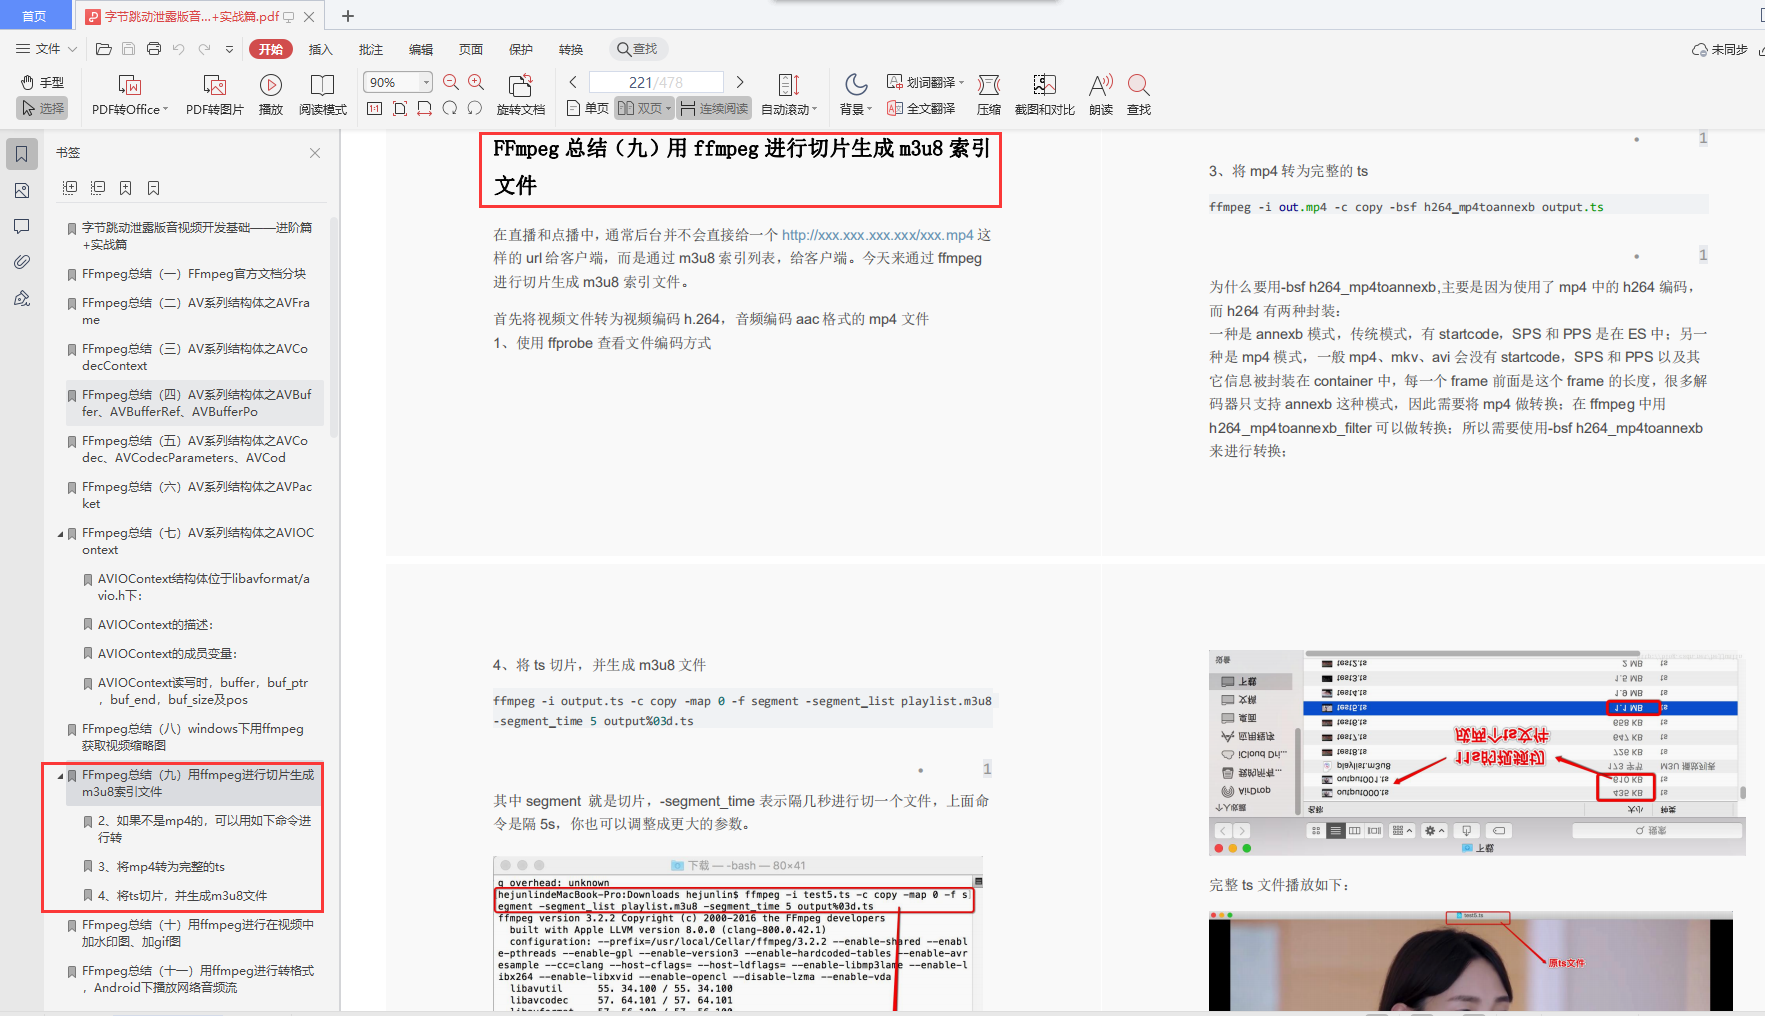Switch to the 保护 ribbon tab
Viewport: 1765px width, 1016px height.
coord(521,49)
